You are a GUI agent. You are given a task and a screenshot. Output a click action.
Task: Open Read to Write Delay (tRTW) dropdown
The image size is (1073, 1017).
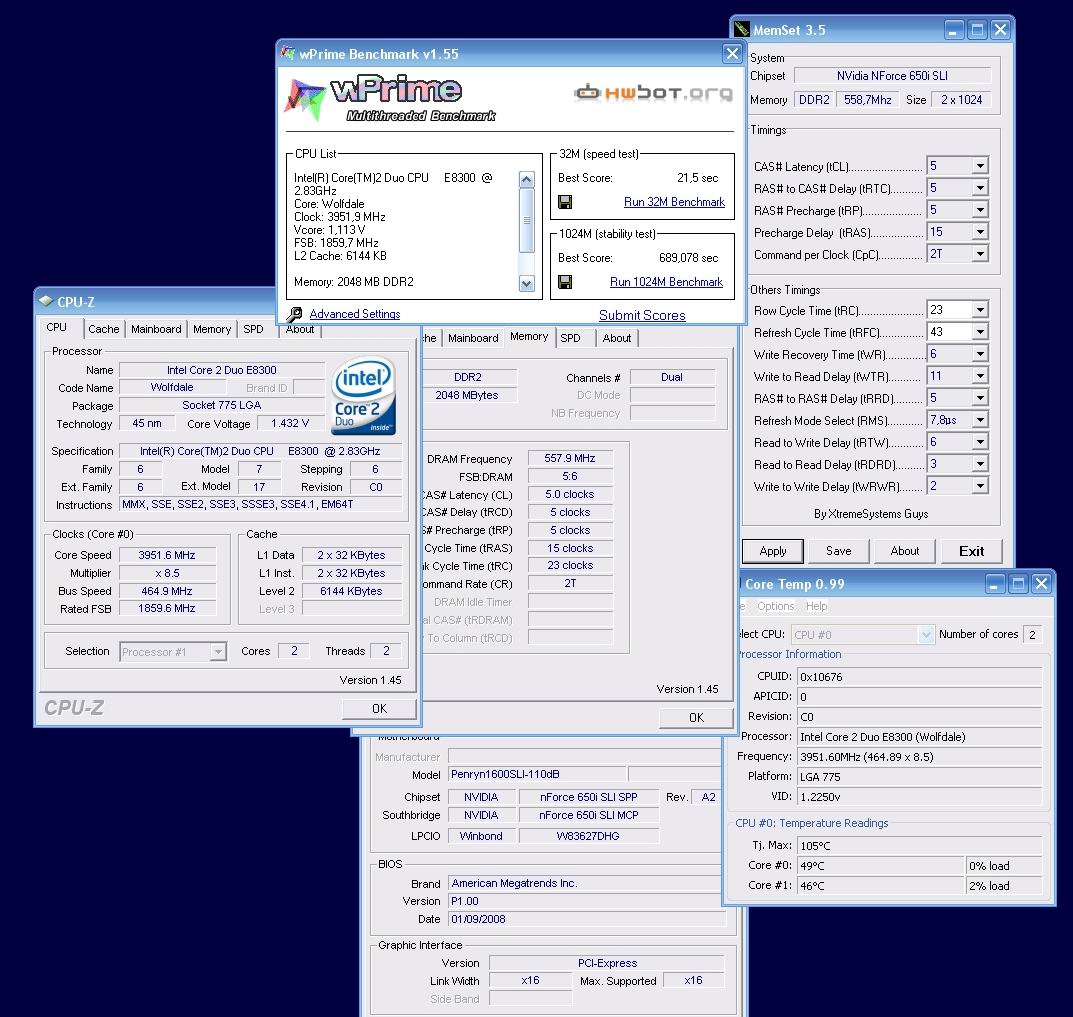(980, 442)
